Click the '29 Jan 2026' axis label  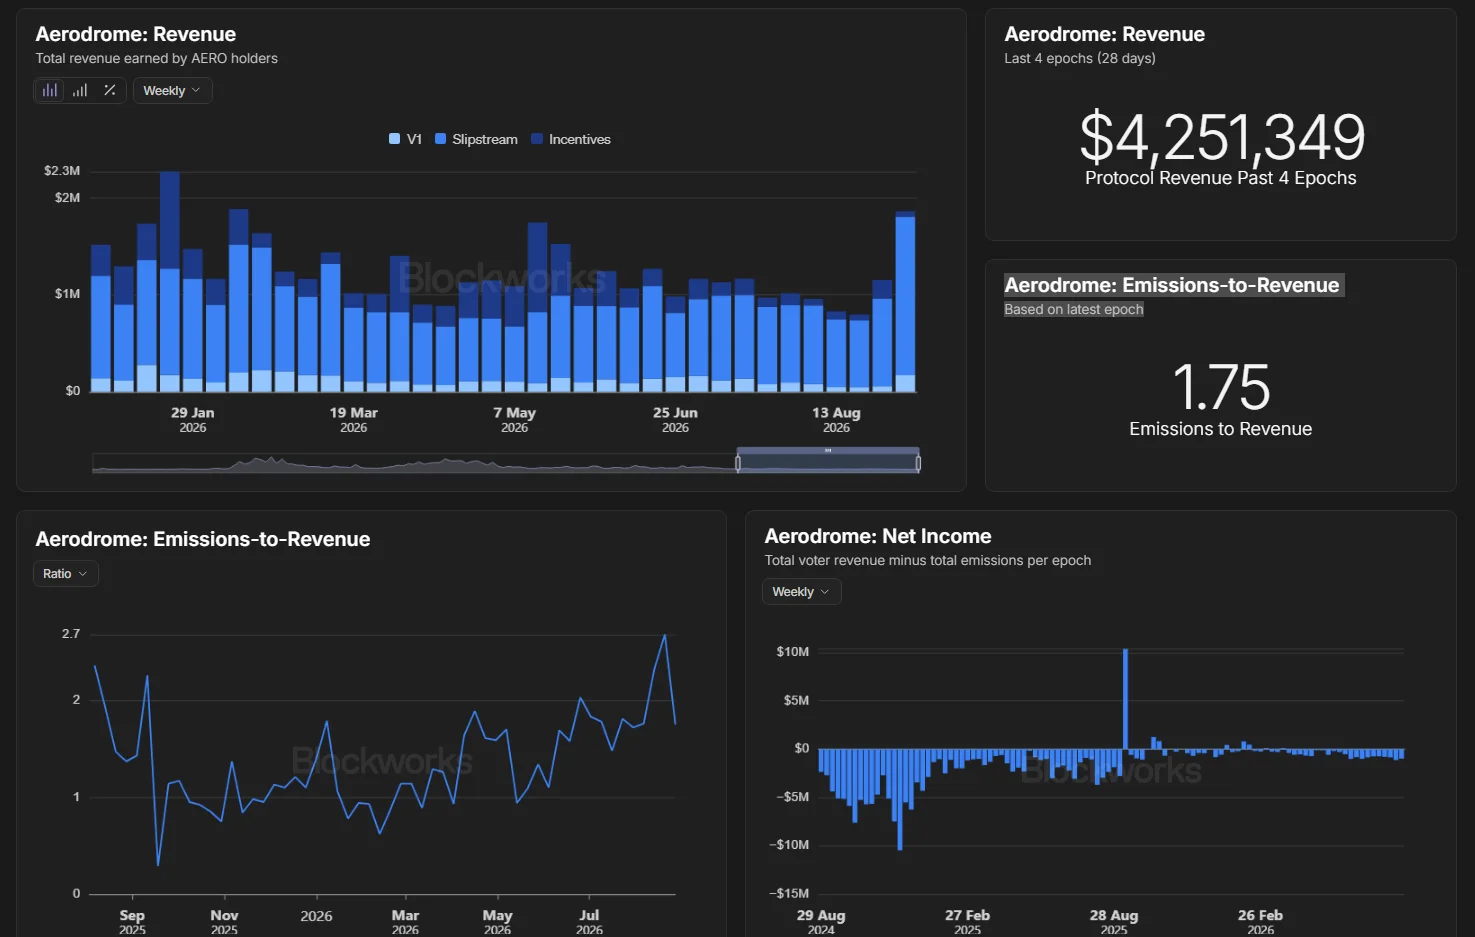point(193,419)
